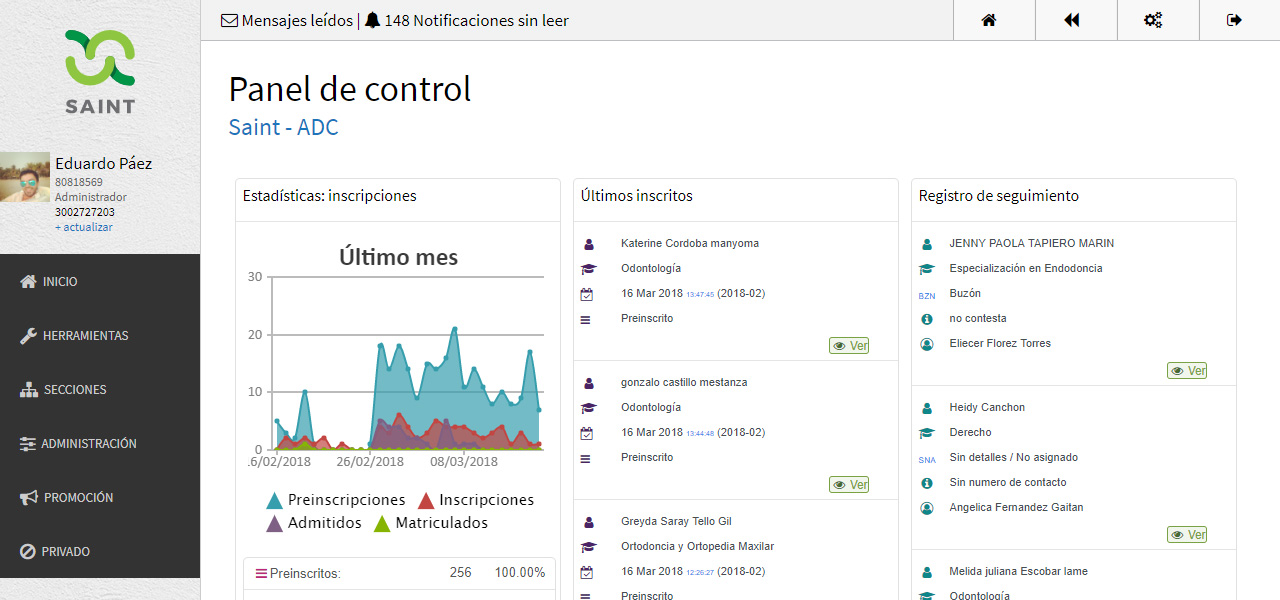Image resolution: width=1280 pixels, height=600 pixels.
Task: Click info icon beside "no contesta"
Action: [x=926, y=319]
